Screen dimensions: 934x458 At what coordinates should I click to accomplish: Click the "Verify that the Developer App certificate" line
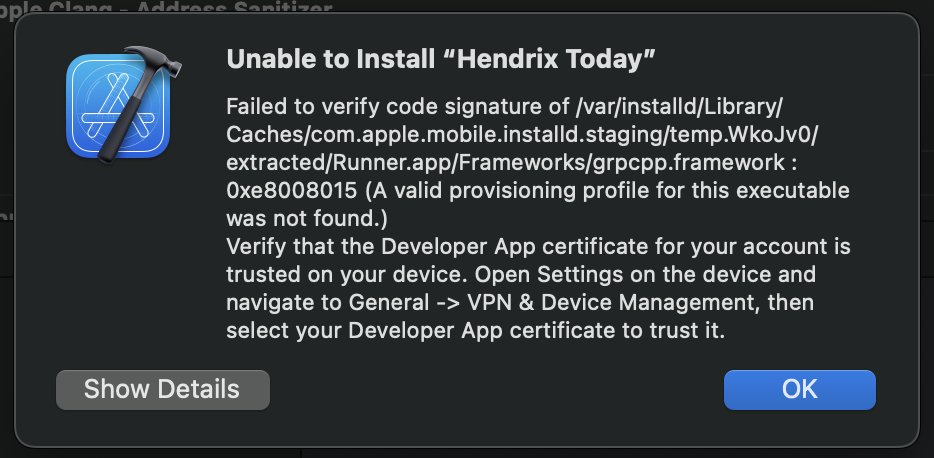pyautogui.click(x=538, y=247)
